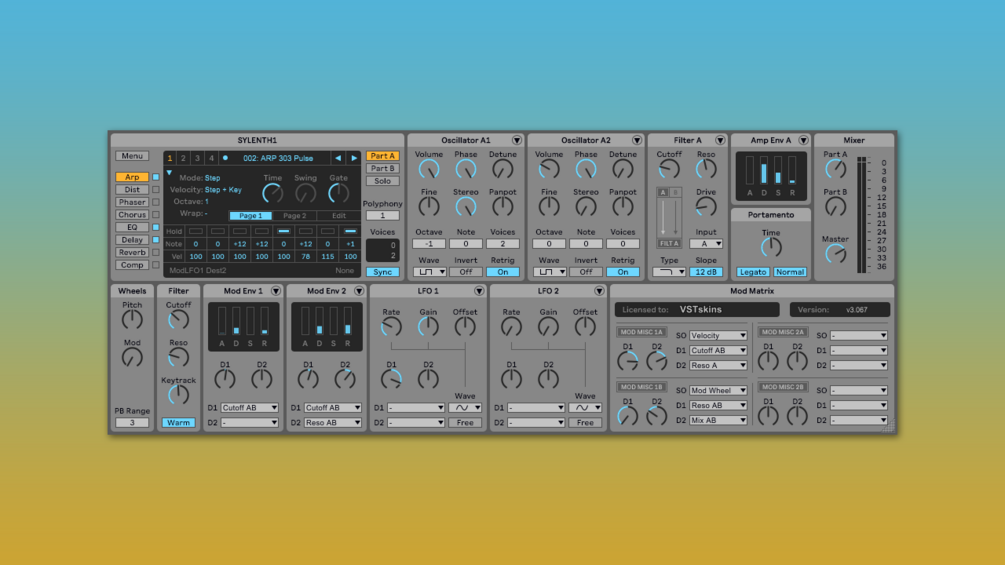Open Oscillator A2 Wave dropdown

tap(549, 272)
